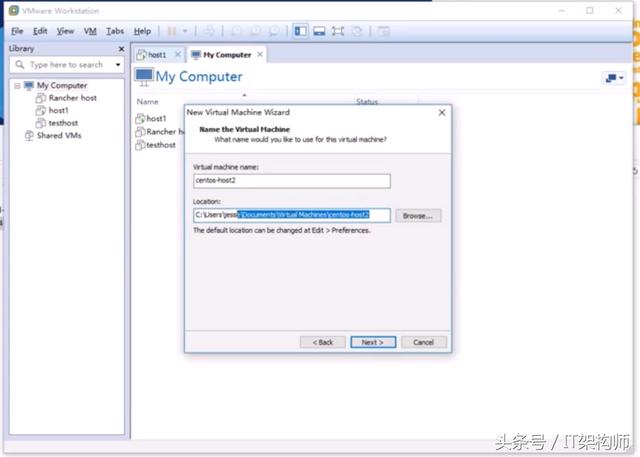Click the console view toolbar icon
Viewport: 640px width, 457px height.
(384, 31)
